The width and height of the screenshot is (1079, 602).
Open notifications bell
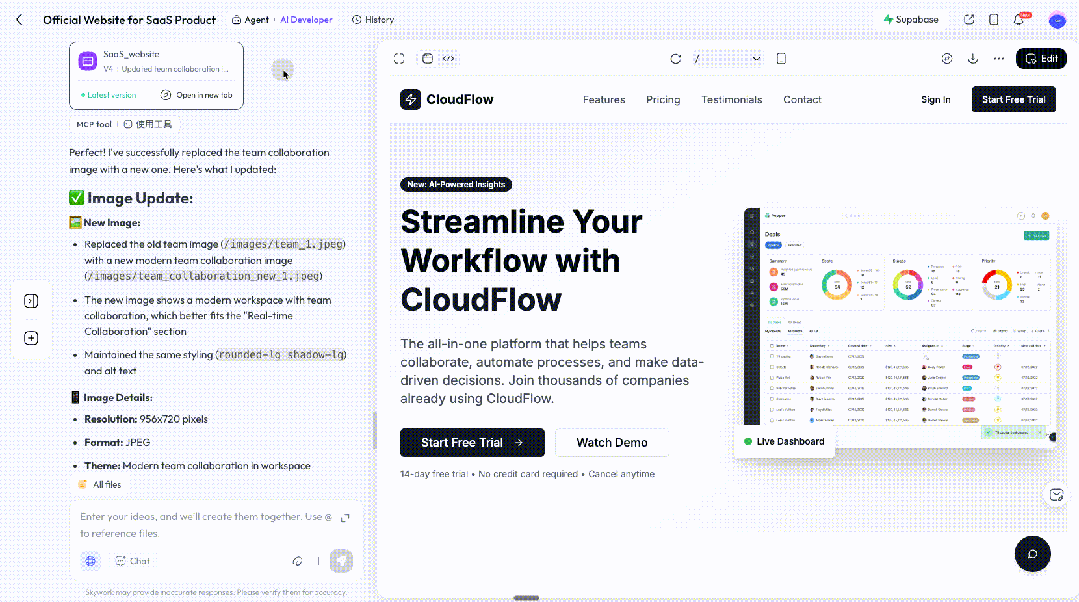pyautogui.click(x=1019, y=20)
